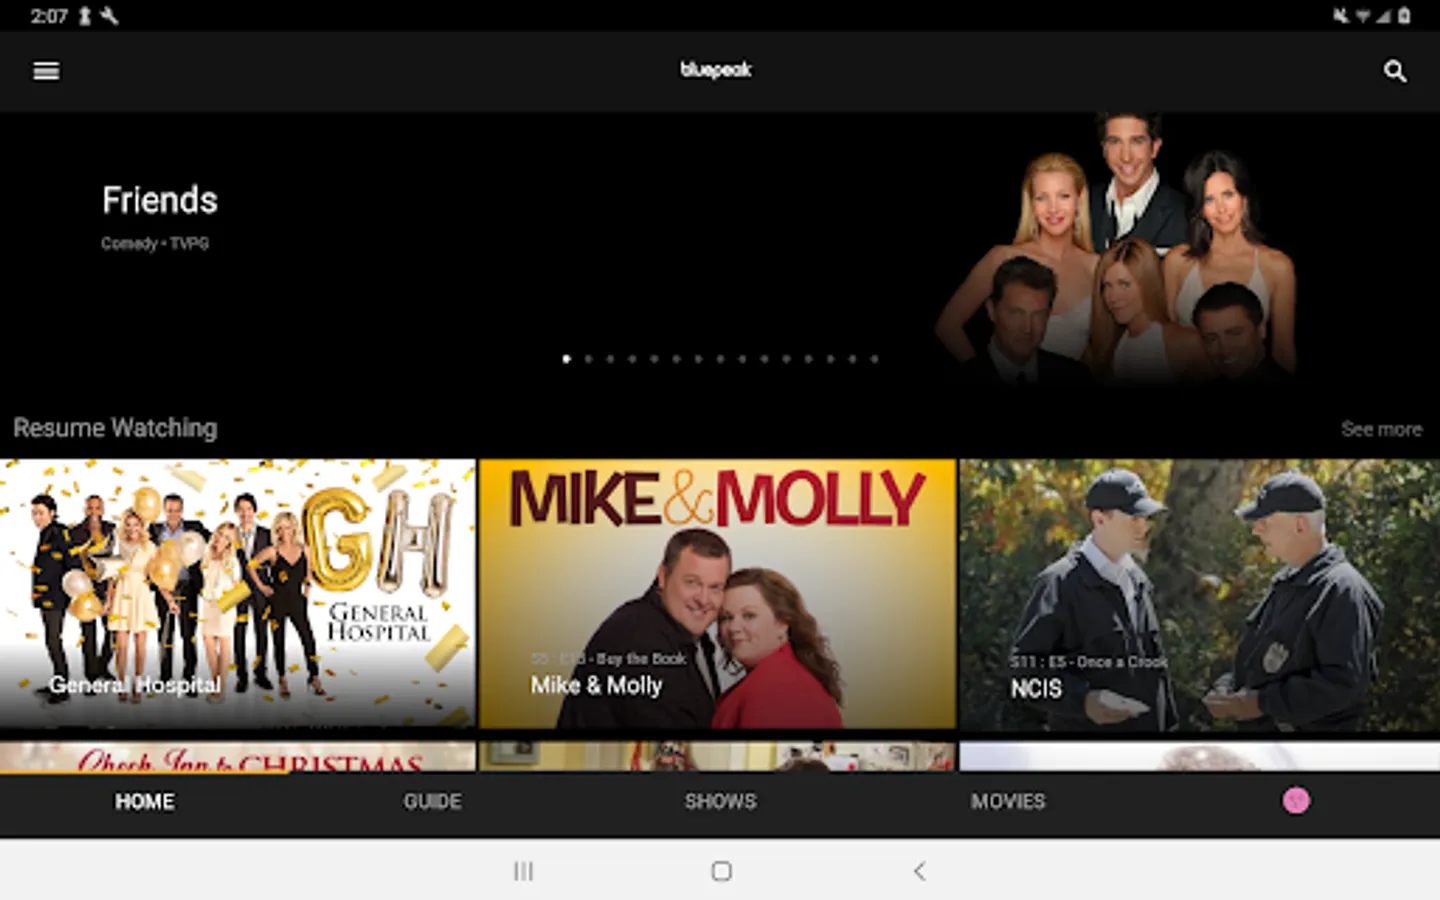Screen dimensions: 1440x900
Task: Switch to the MOVIES tab
Action: coord(1008,801)
